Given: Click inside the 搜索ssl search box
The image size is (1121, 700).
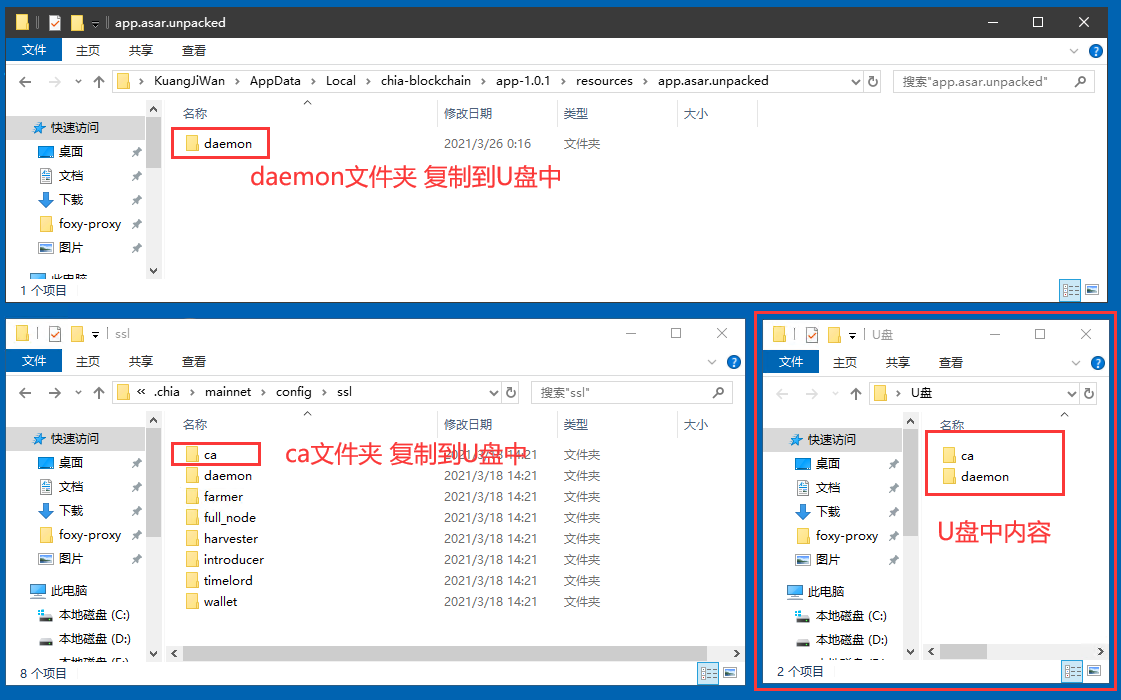Looking at the screenshot, I should click(x=630, y=392).
